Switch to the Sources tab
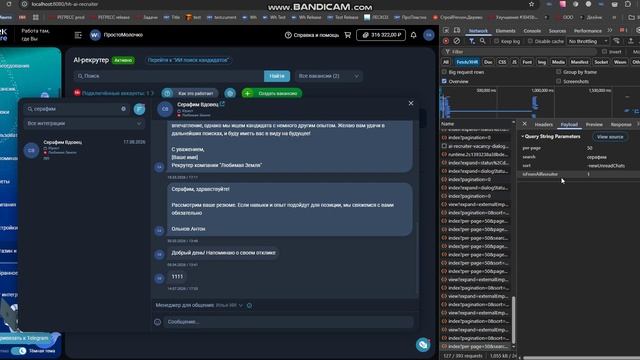Viewport: 640px width, 360px height. [557, 31]
